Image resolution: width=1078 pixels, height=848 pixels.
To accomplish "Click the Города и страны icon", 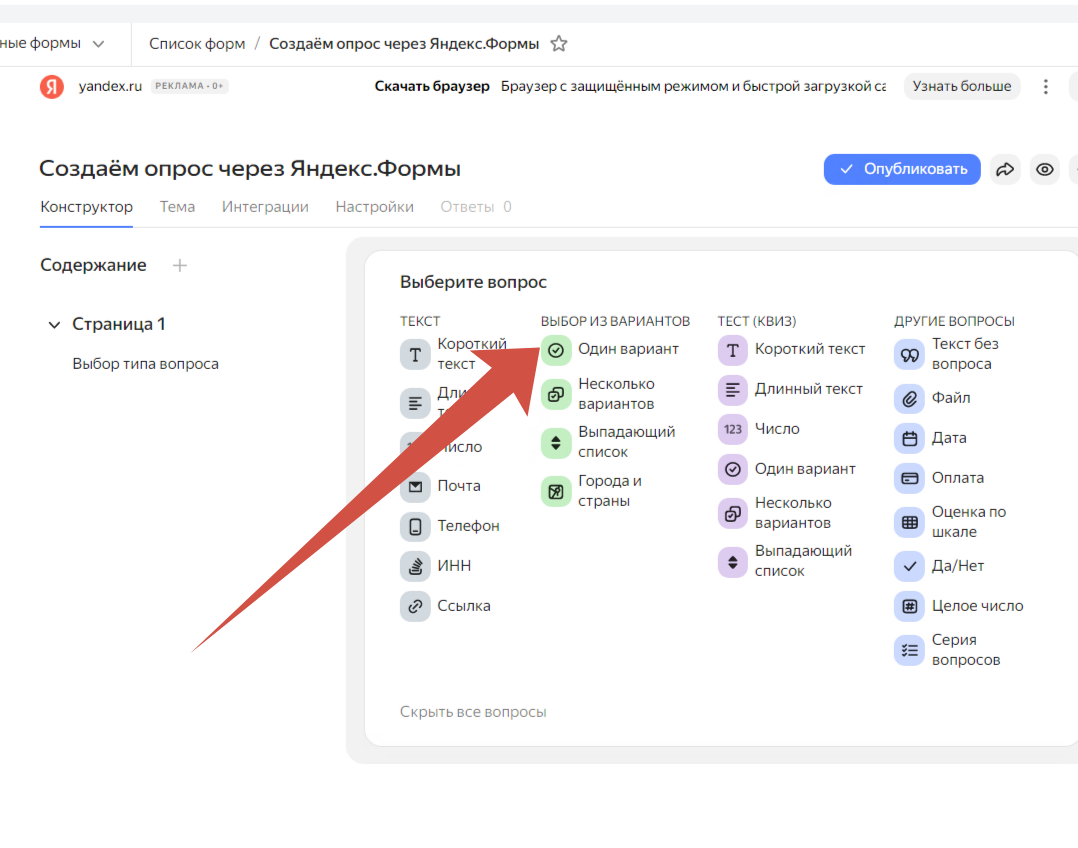I will click(x=556, y=491).
